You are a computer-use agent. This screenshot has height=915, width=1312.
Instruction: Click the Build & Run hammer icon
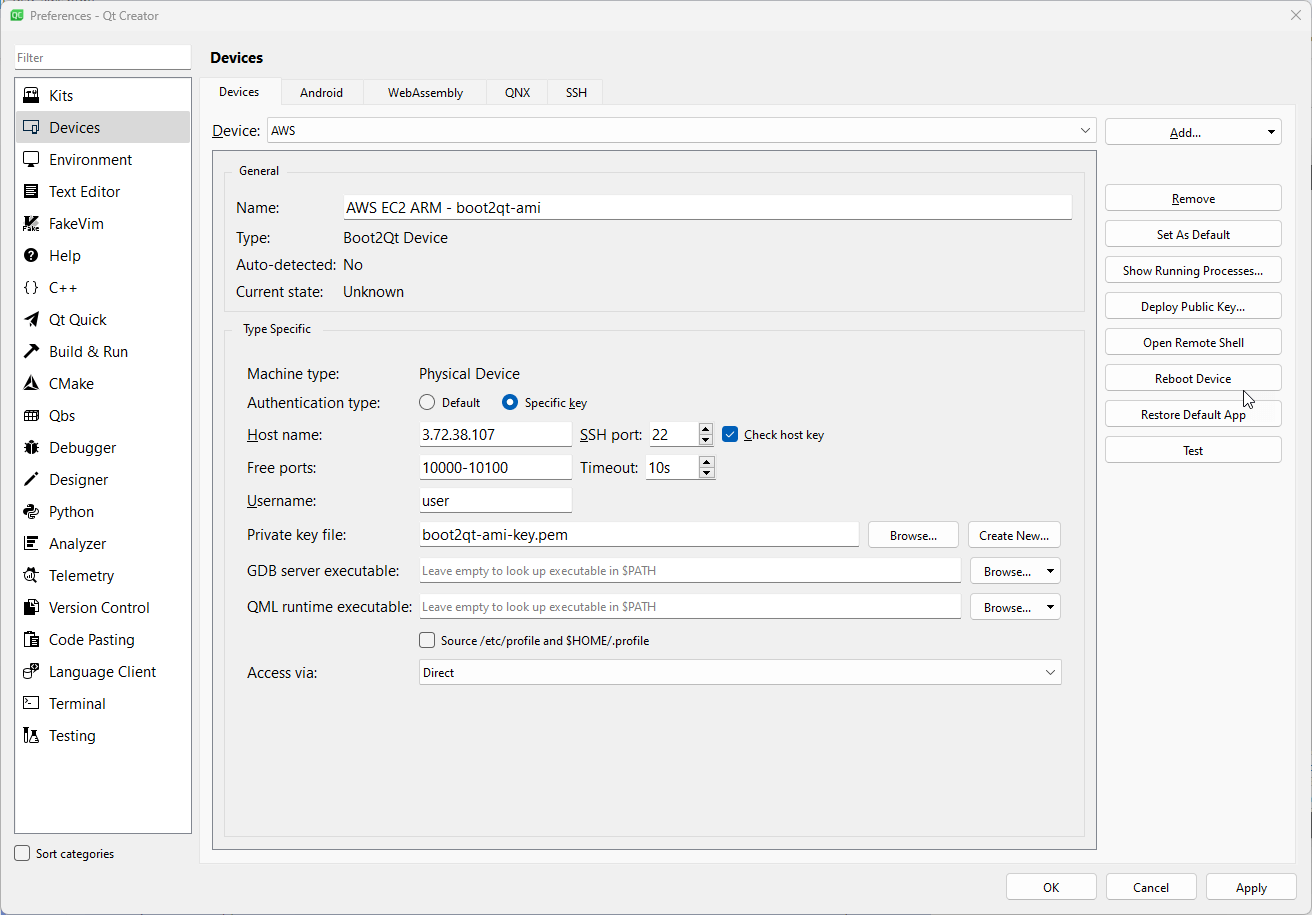31,352
